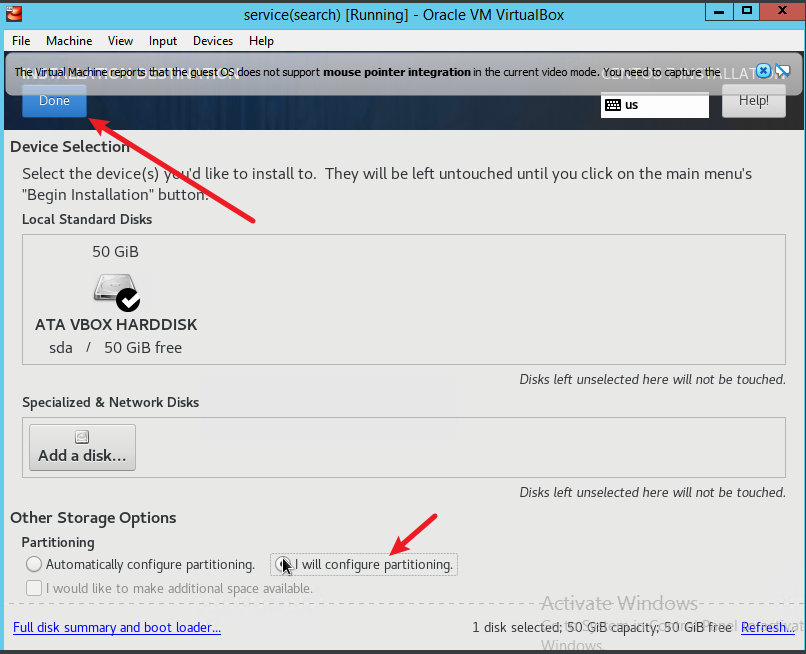Select the us keyboard layout field
806x654 pixels.
click(x=654, y=105)
